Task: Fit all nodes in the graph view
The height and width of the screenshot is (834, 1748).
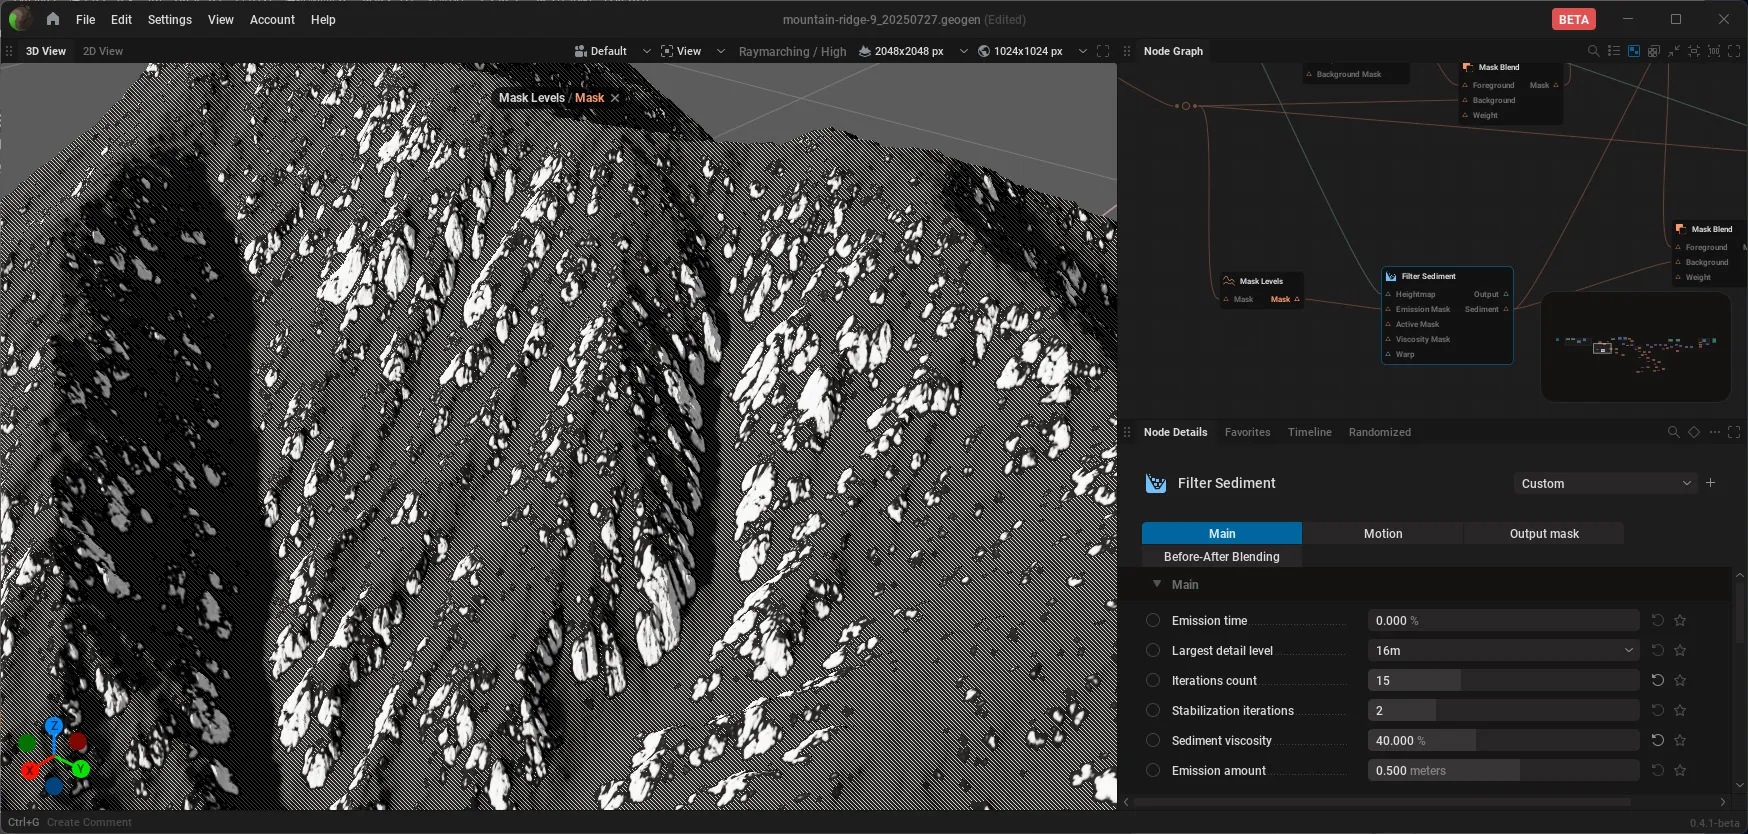Action: click(x=1694, y=51)
